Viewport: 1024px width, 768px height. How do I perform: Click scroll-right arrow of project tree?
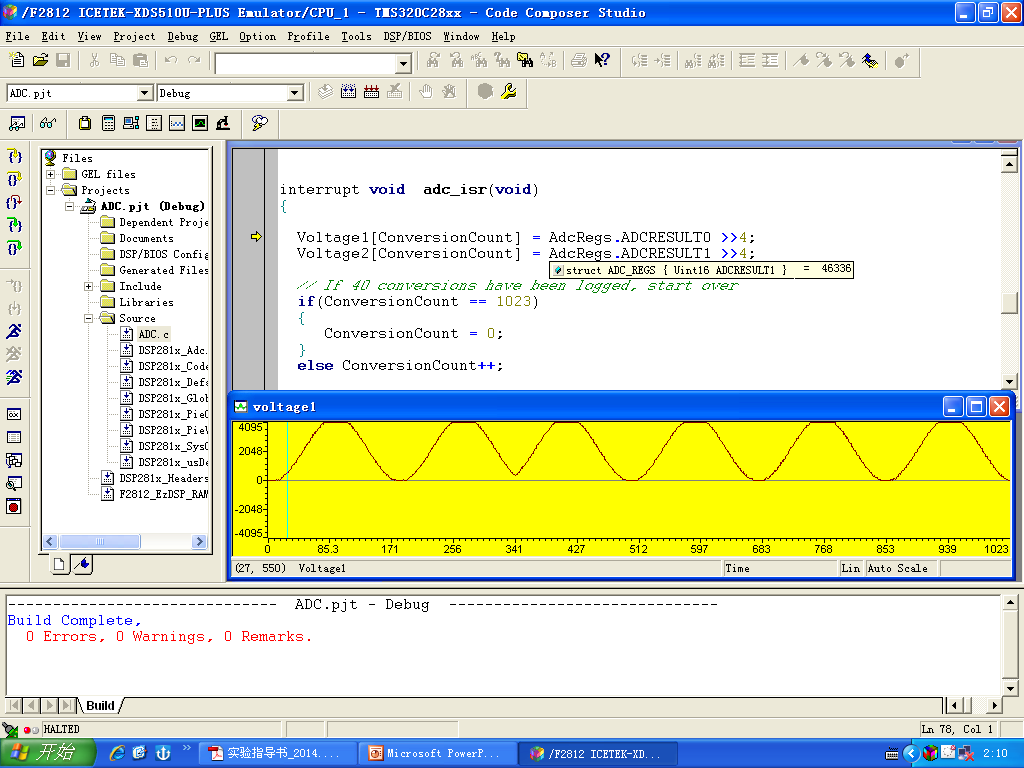pyautogui.click(x=200, y=541)
